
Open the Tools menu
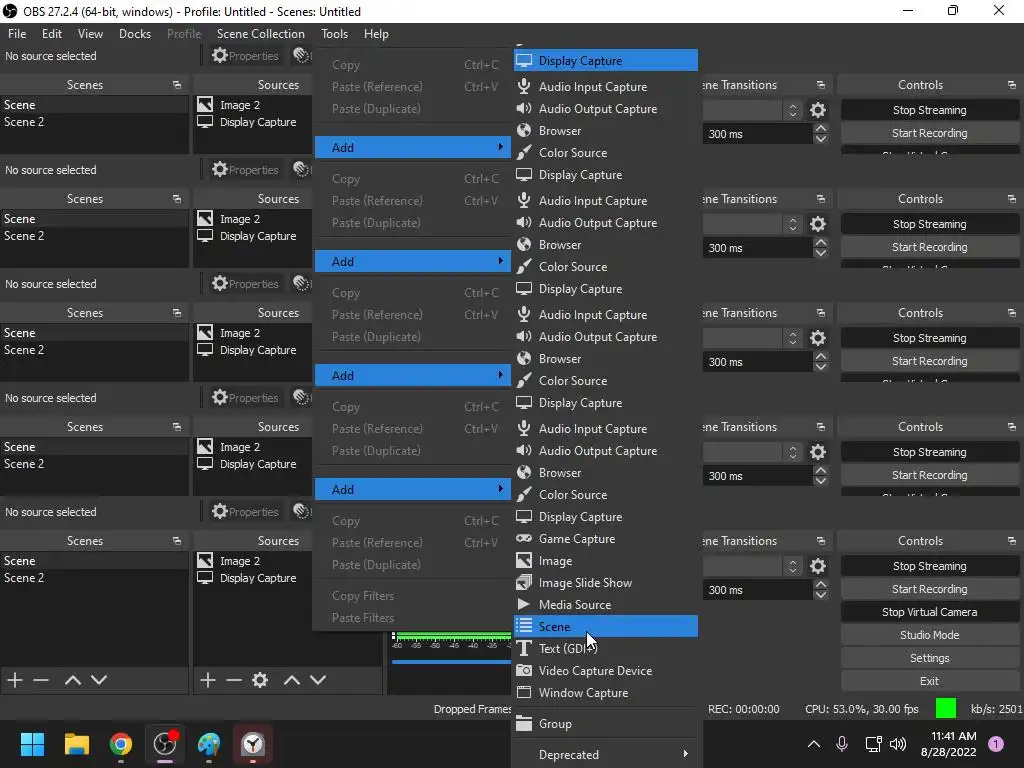click(x=334, y=34)
